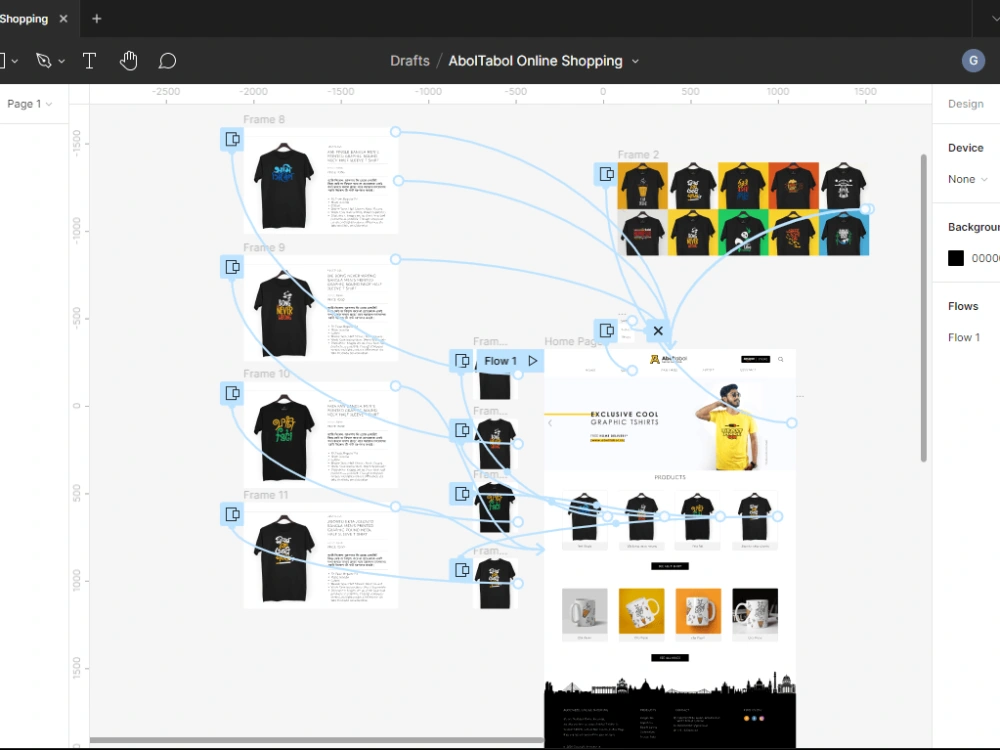
Task: Select the Text tool
Action: click(x=89, y=61)
